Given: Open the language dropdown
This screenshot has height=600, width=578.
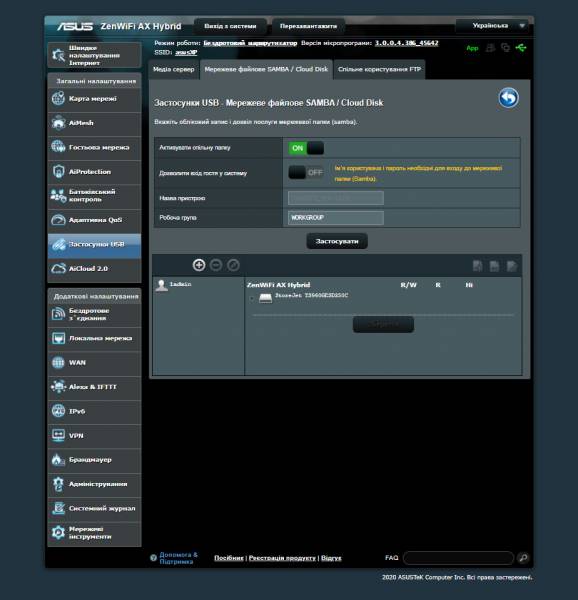Looking at the screenshot, I should (493, 26).
